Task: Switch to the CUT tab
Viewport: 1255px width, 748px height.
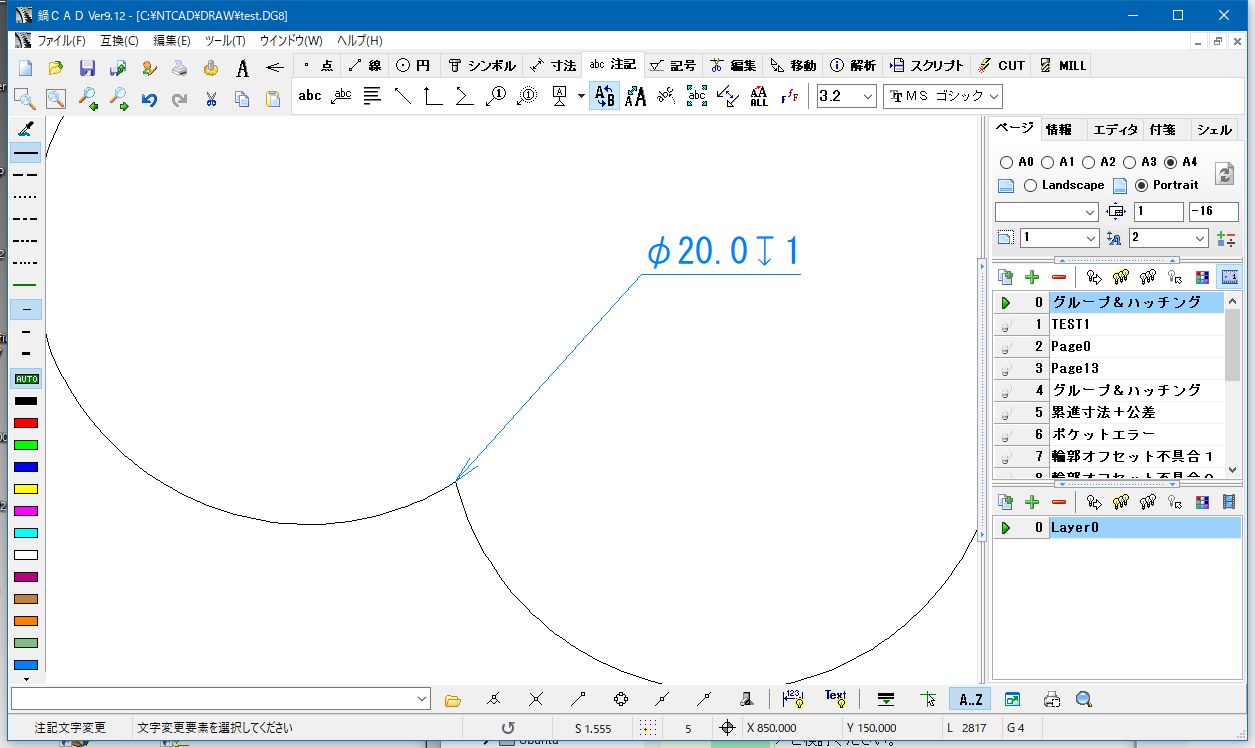Action: point(1001,65)
